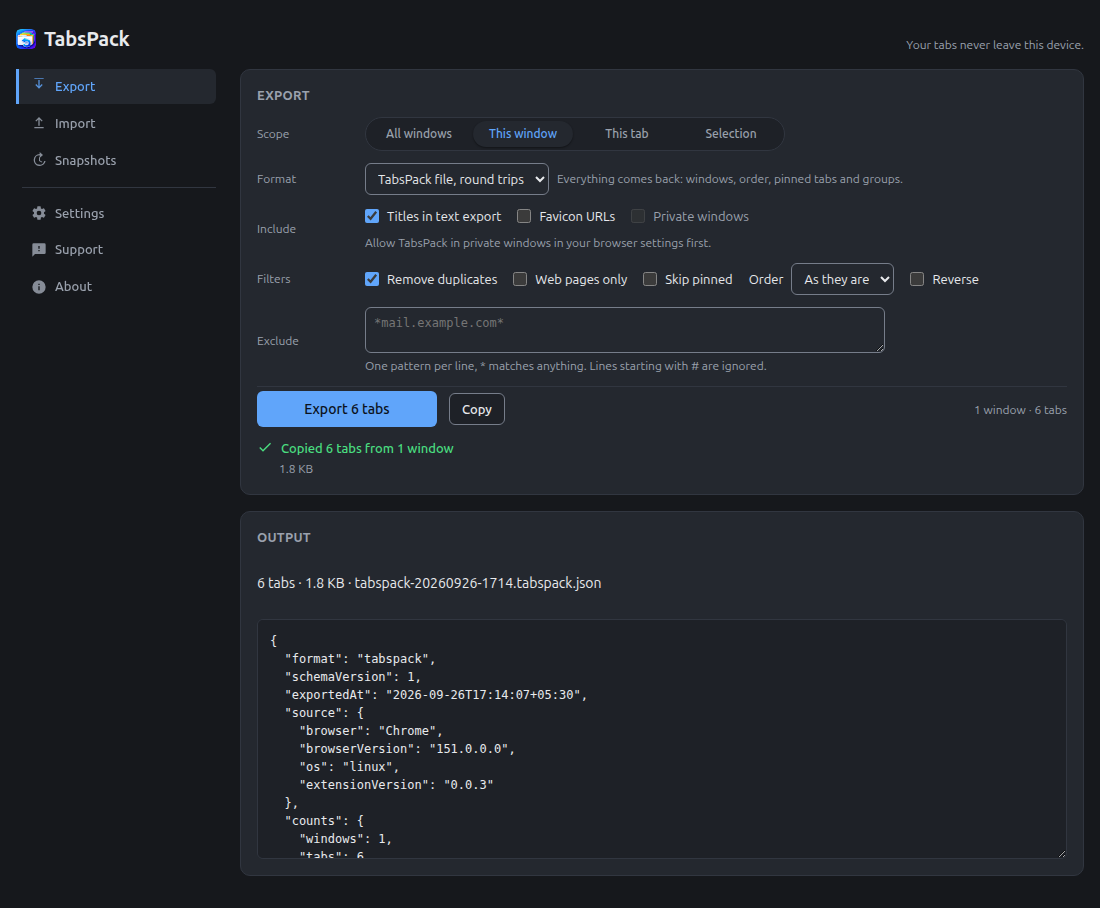Screen dimensions: 1100x908
Task: Click the Snapshots history clock icon
Action: pos(39,160)
